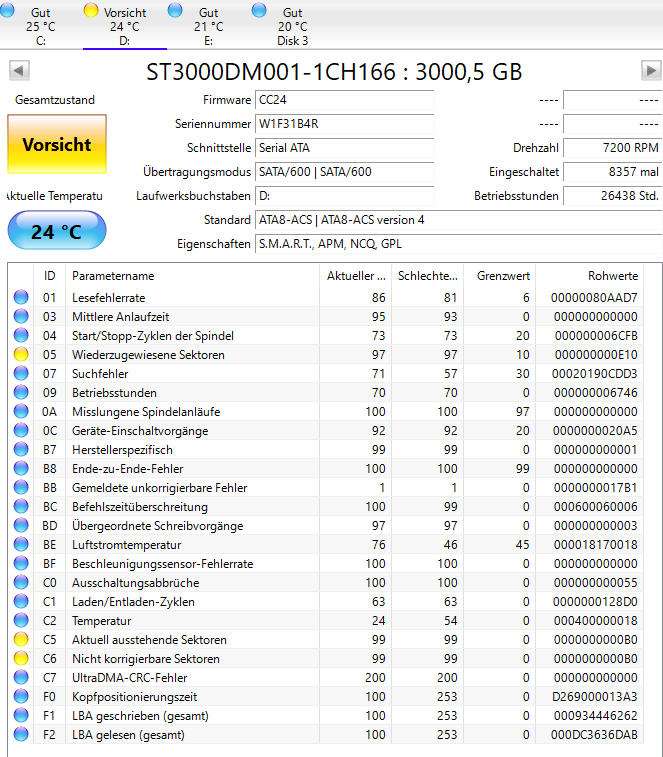The image size is (663, 757).
Task: Select the Lesefehlerrate parameter name
Action: [109, 298]
